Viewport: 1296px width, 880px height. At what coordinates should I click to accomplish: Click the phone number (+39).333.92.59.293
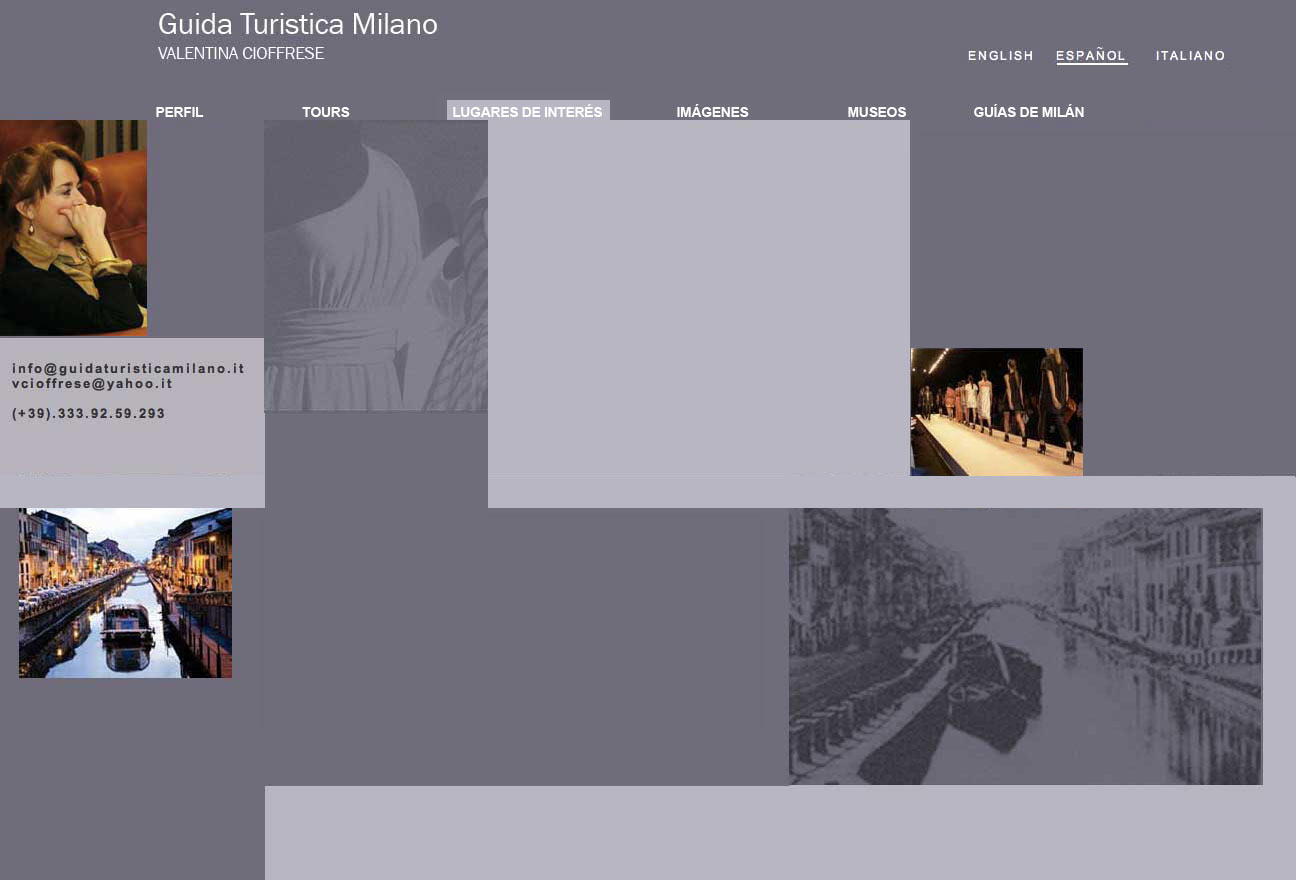click(x=88, y=413)
